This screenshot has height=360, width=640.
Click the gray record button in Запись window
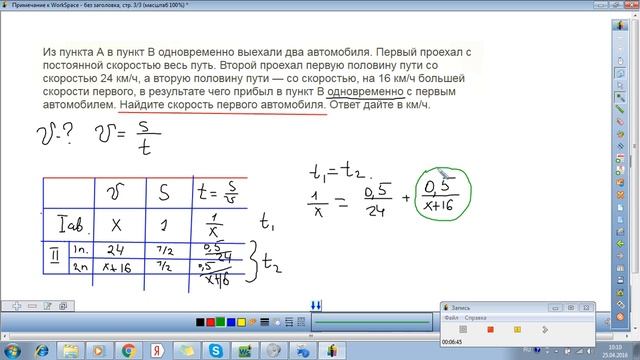pos(463,329)
